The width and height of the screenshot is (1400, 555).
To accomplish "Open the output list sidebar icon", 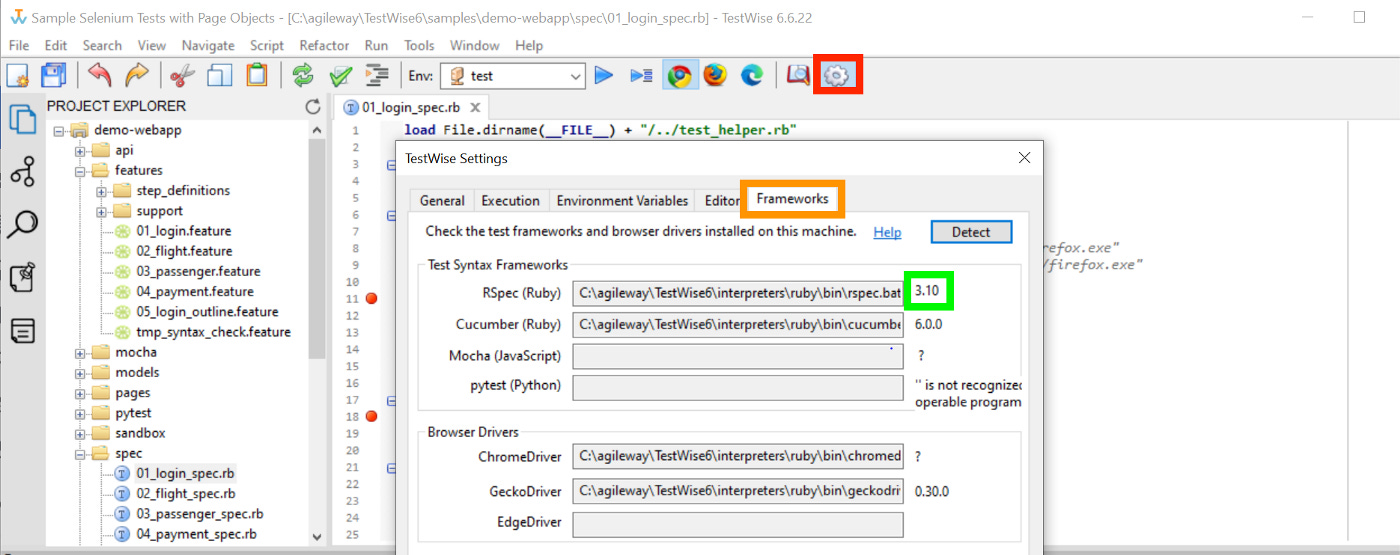I will (x=22, y=331).
